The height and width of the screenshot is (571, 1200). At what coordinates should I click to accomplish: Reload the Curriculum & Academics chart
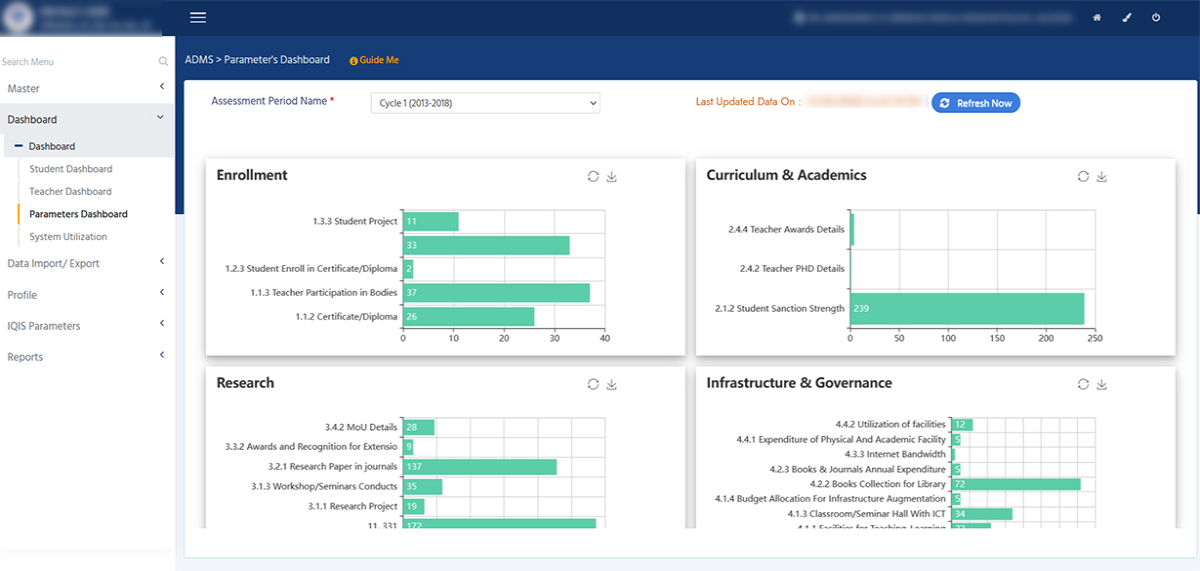(1083, 176)
